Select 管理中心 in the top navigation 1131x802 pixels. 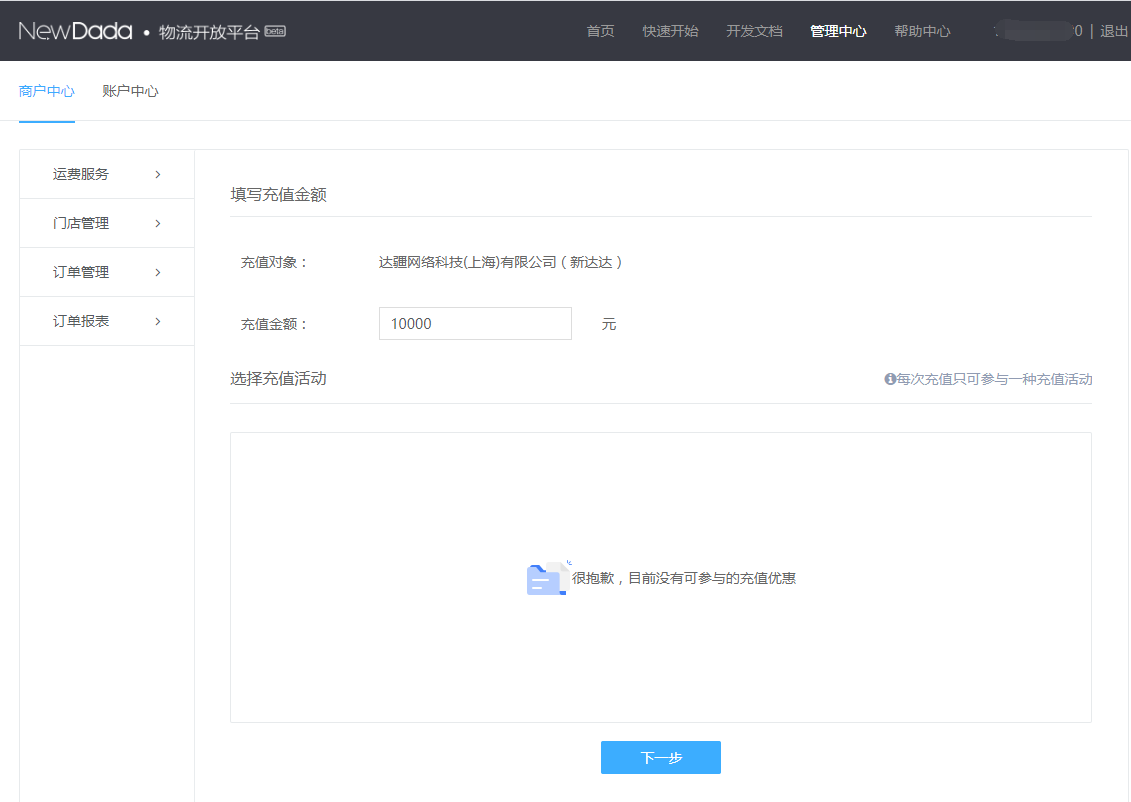point(838,31)
